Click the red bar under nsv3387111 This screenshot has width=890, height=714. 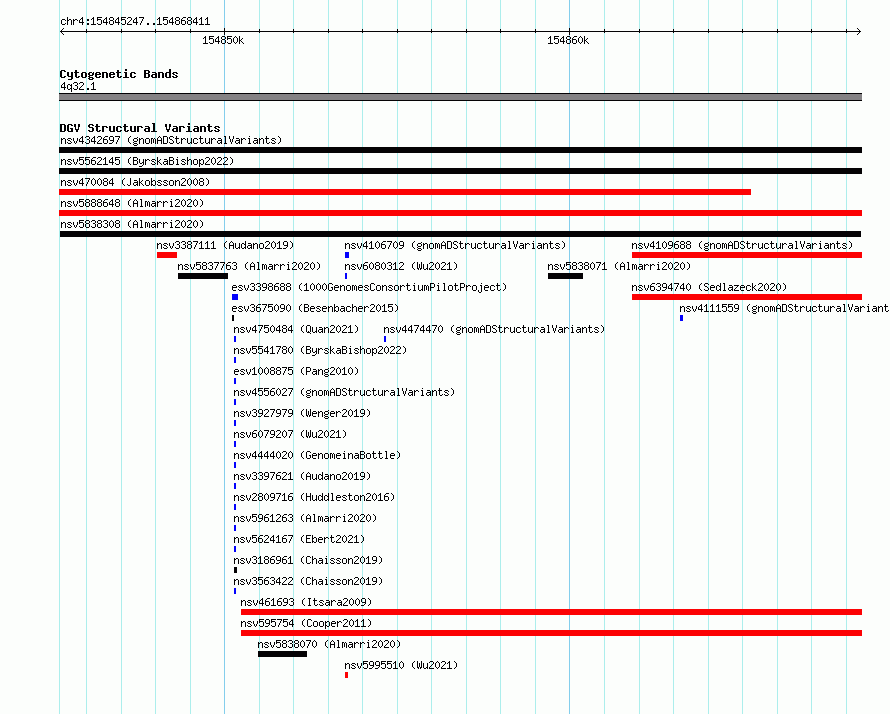point(167,255)
